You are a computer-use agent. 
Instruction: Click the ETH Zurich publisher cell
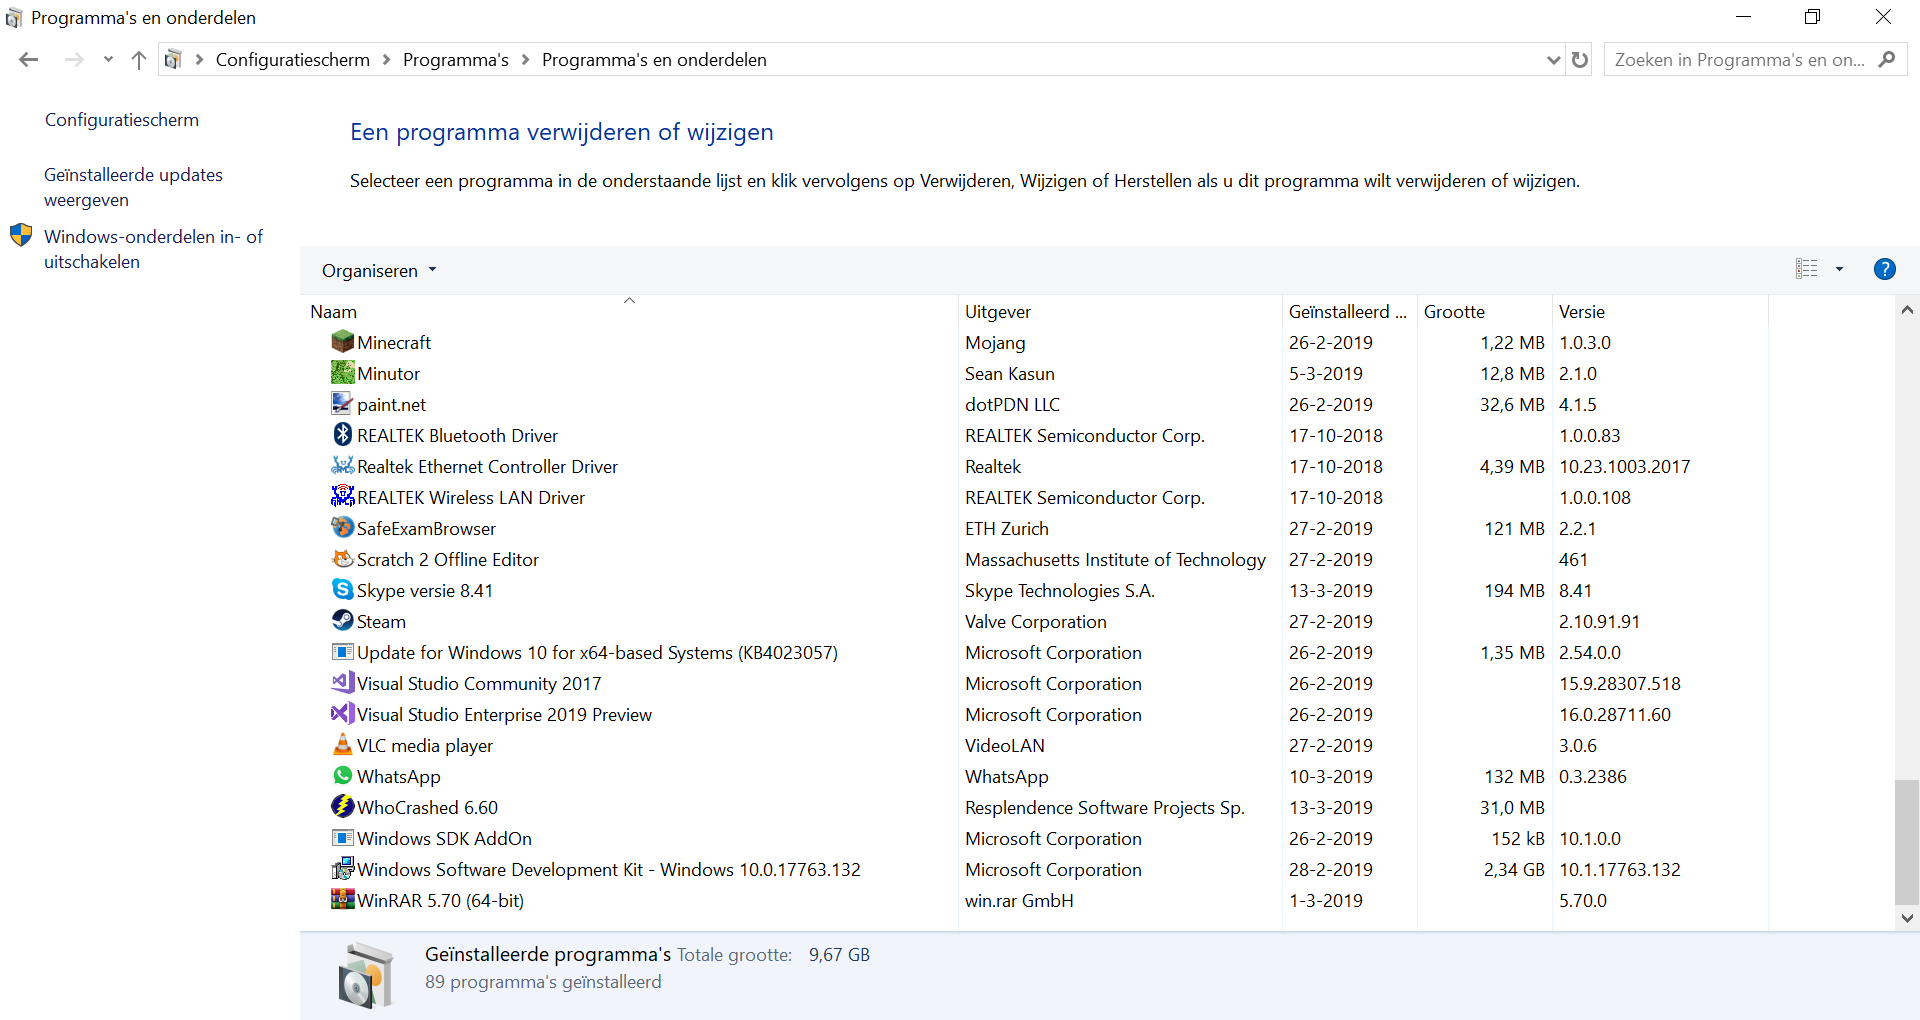[1007, 529]
